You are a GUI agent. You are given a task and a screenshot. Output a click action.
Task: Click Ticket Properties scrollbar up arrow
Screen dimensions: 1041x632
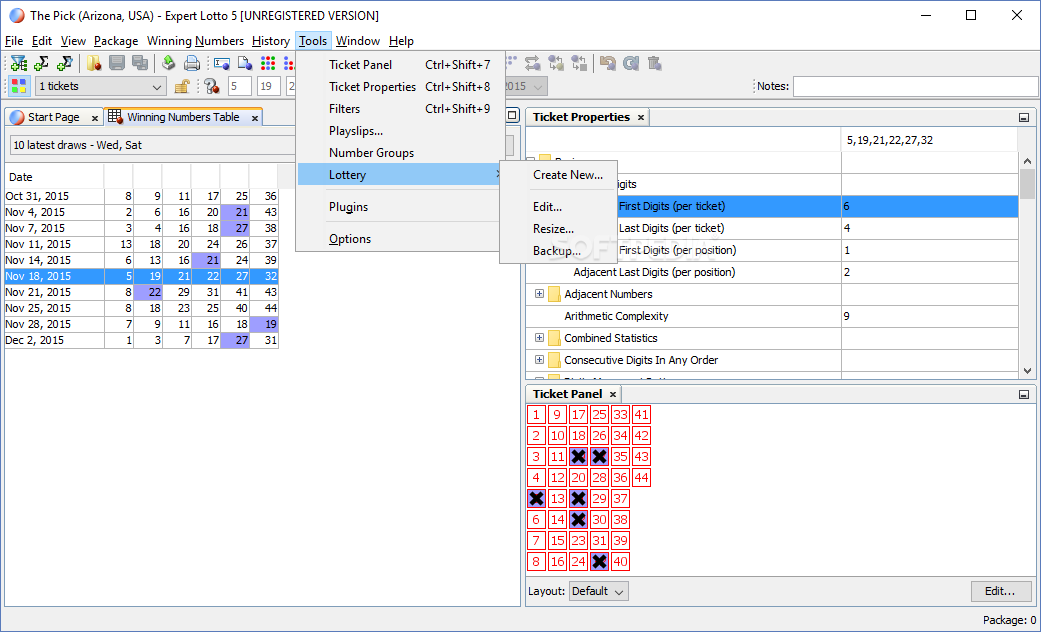pyautogui.click(x=1027, y=161)
